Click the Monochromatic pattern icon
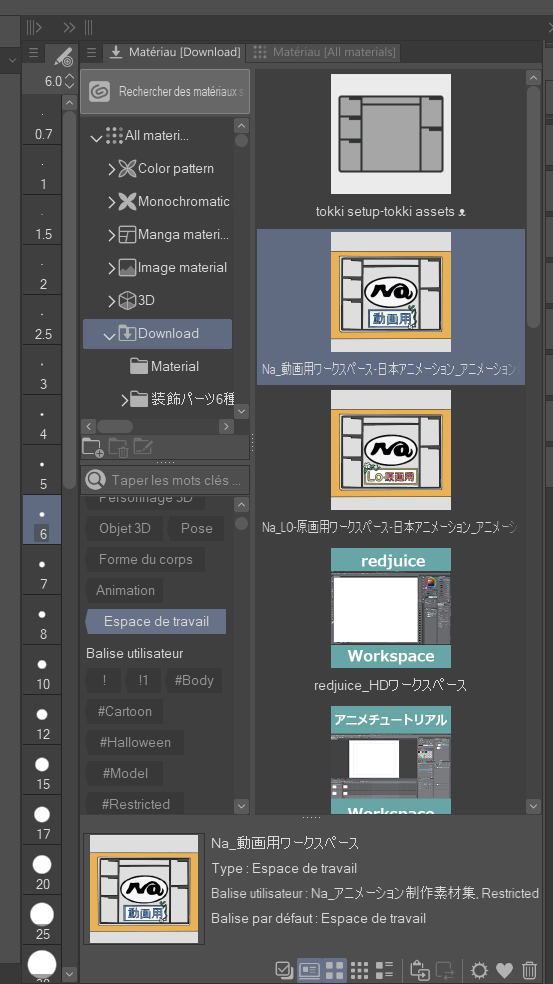 tap(127, 201)
